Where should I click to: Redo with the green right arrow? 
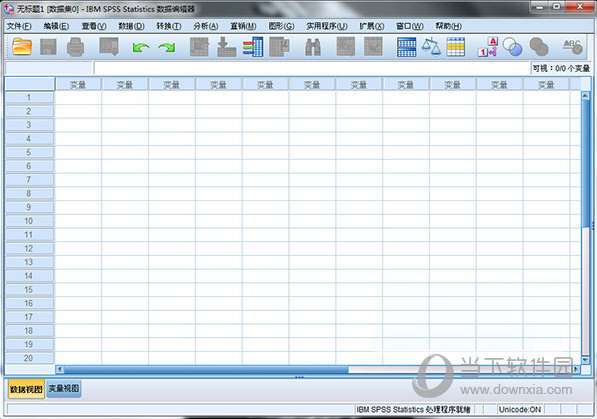pos(167,48)
